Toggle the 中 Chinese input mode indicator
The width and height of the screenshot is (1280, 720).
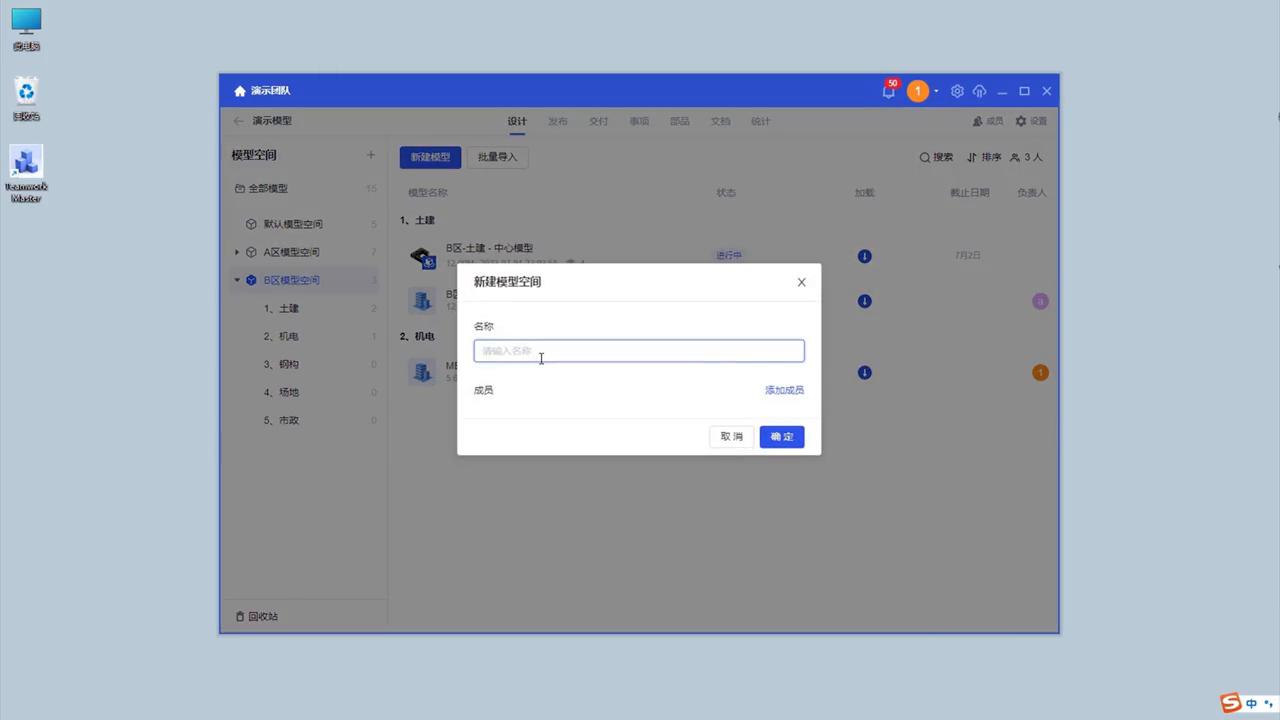1251,703
